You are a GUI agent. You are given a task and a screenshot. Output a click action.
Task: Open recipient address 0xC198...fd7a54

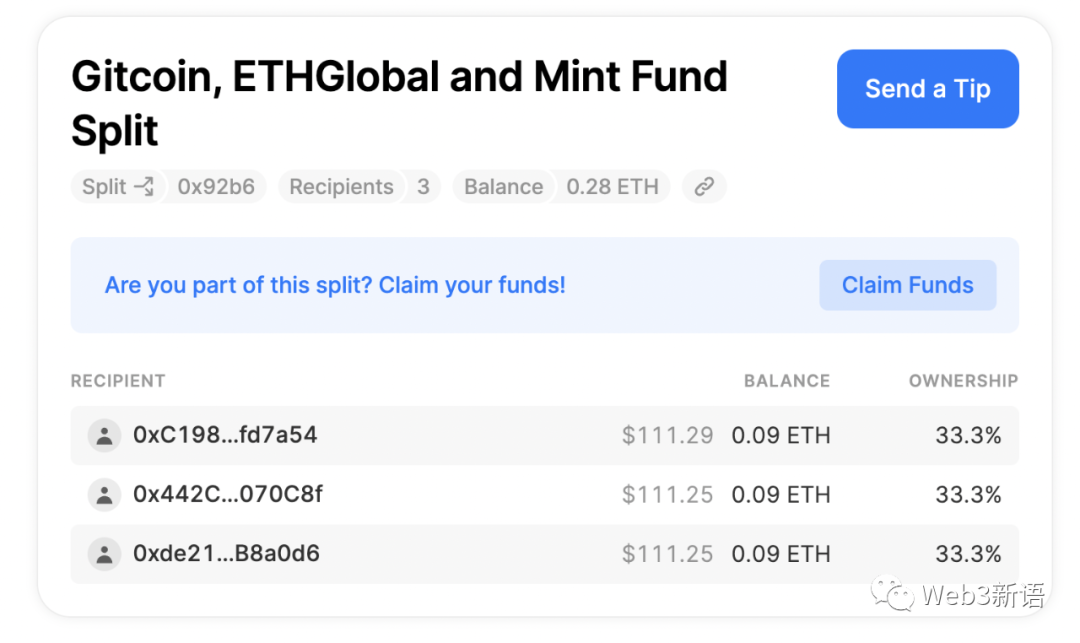point(225,435)
